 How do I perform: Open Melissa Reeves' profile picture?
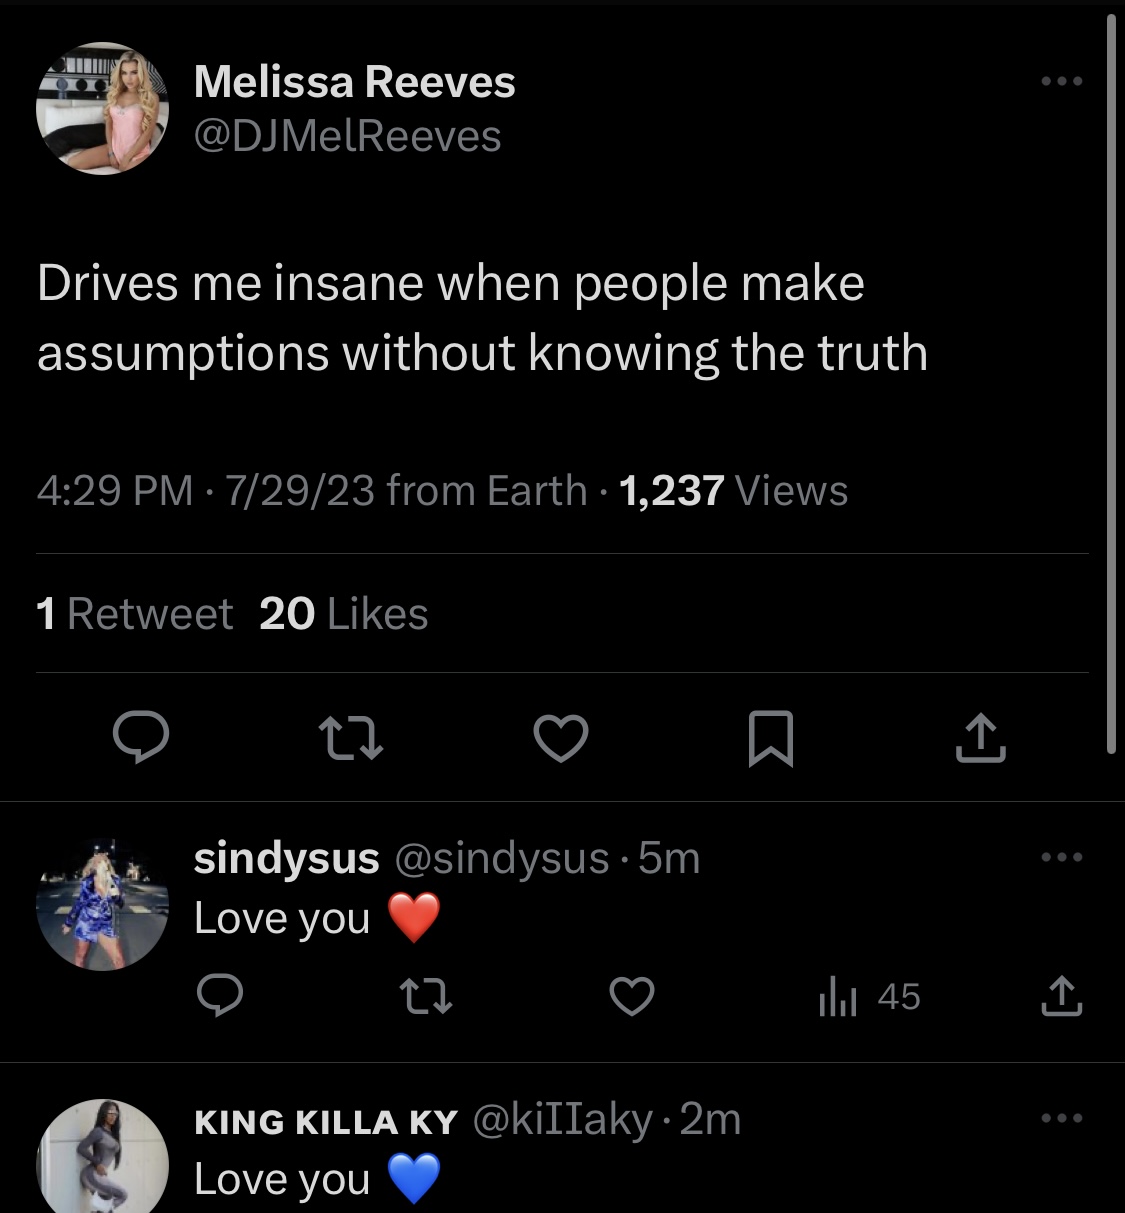[102, 108]
